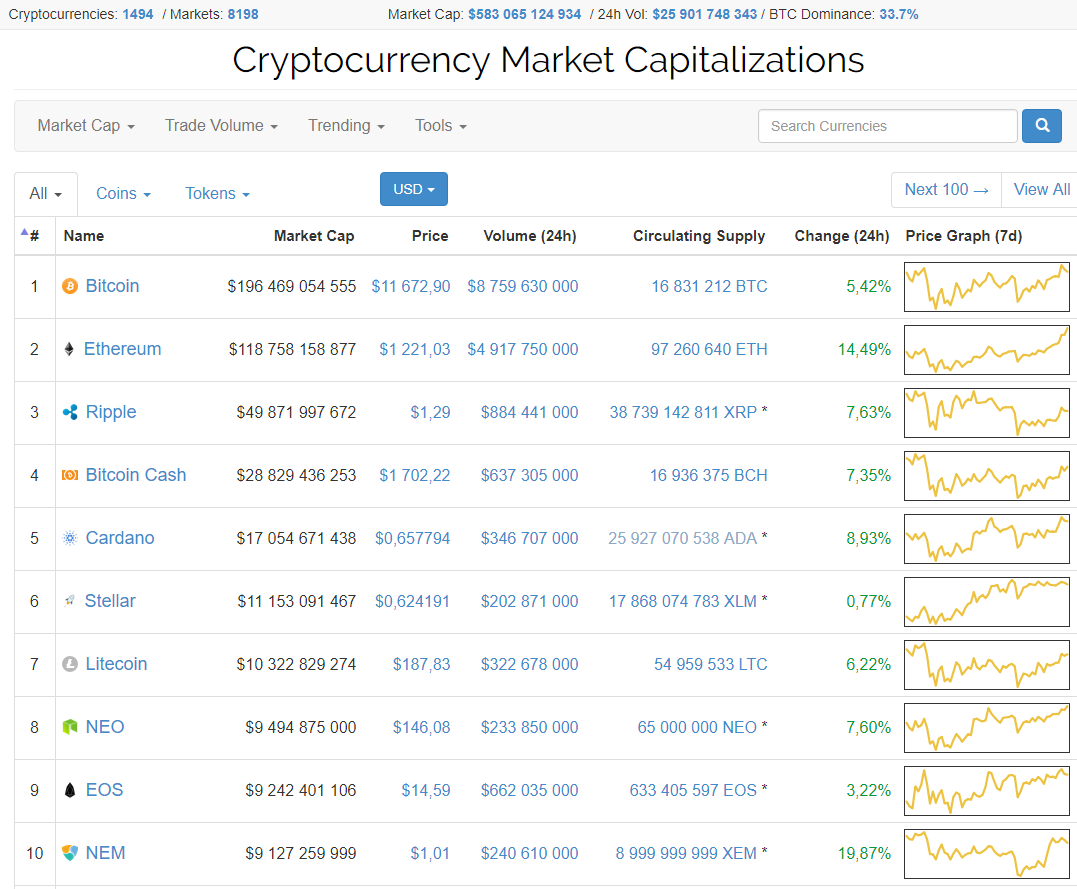Click the Litecoin logo icon
Screen dimensions: 1077x889
(x=70, y=665)
